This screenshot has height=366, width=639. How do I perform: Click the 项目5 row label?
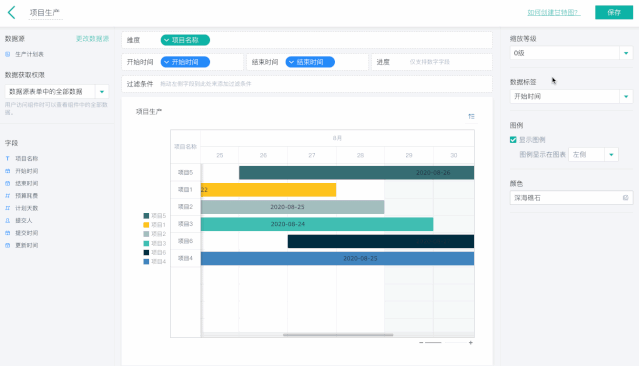tap(185, 172)
